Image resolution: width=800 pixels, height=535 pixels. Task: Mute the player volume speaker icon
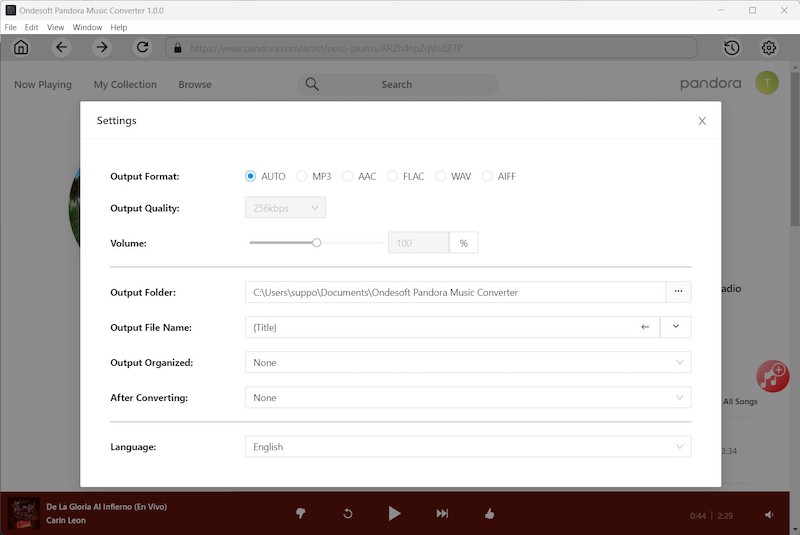point(769,515)
